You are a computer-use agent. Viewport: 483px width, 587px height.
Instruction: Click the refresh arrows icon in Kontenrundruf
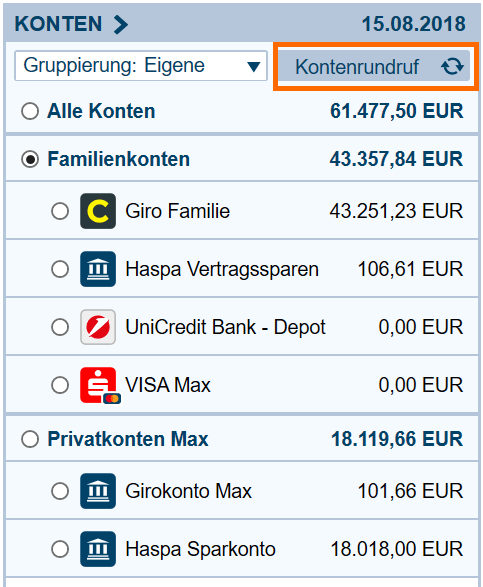[452, 67]
